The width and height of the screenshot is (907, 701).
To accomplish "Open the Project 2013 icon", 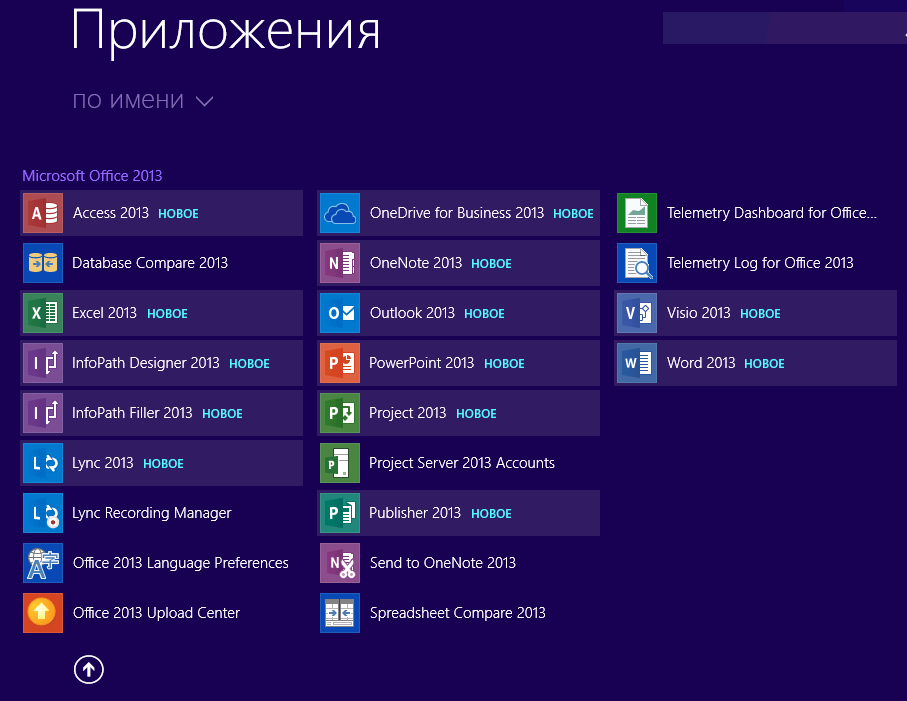I will pos(340,413).
